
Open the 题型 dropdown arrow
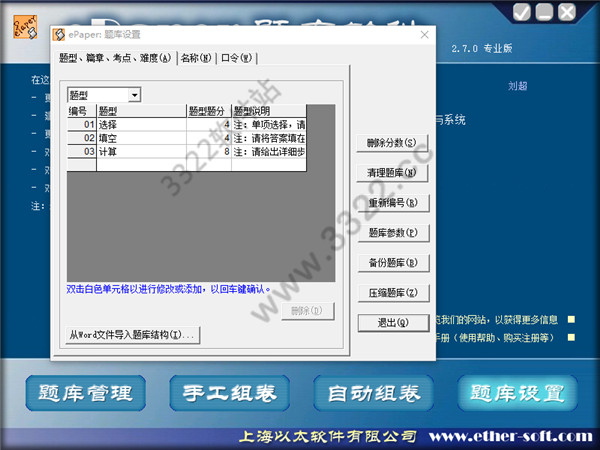135,95
